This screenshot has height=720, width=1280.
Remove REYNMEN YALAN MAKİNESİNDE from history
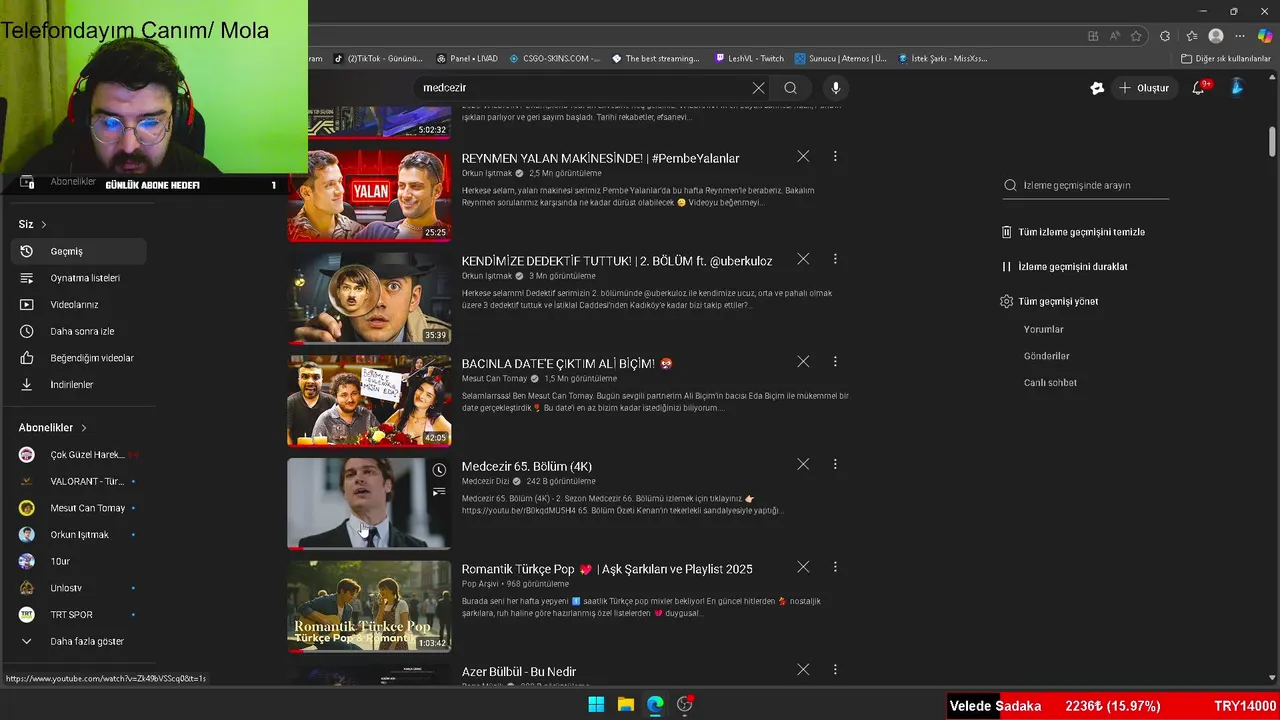click(803, 156)
